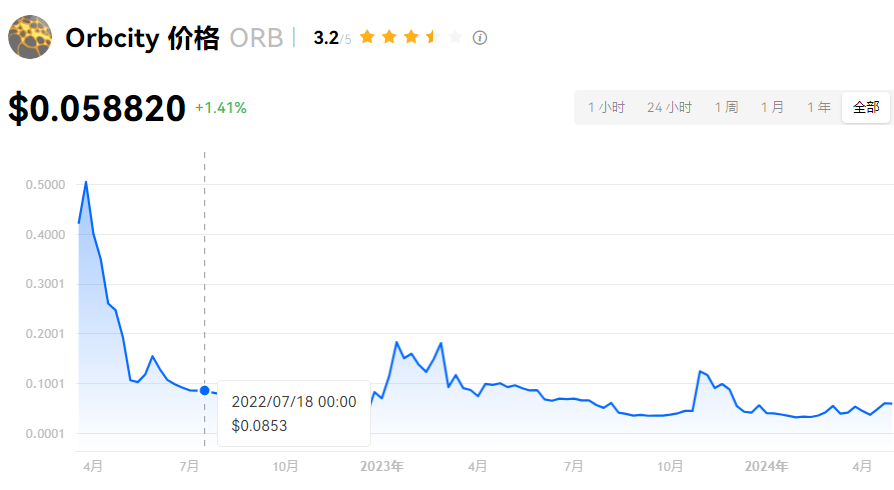Select the 1月 time range

[x=772, y=107]
